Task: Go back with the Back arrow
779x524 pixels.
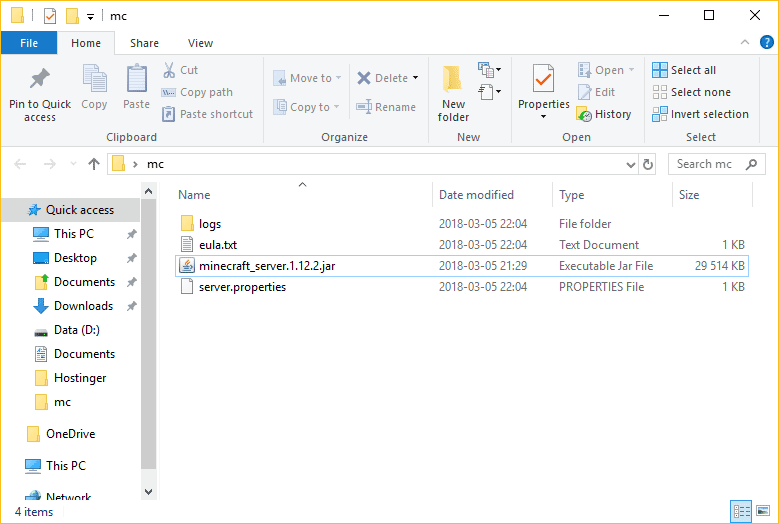Action: (20, 164)
